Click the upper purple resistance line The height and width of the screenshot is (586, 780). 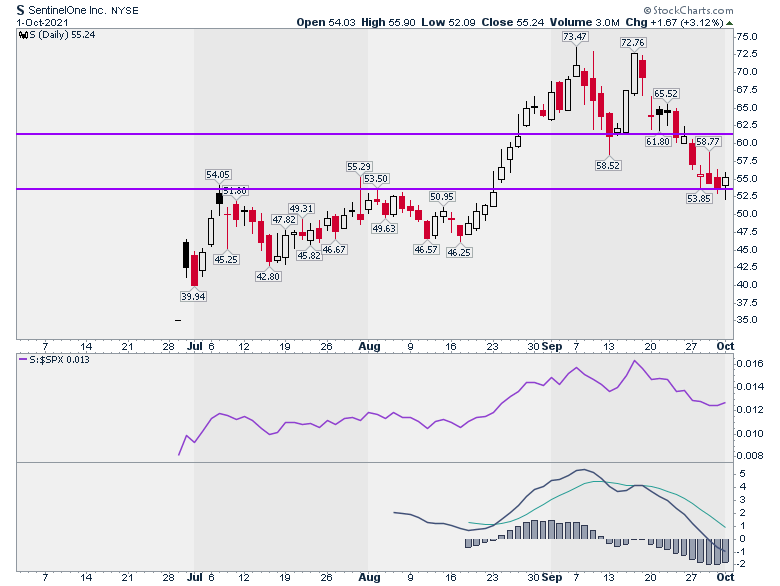375,134
